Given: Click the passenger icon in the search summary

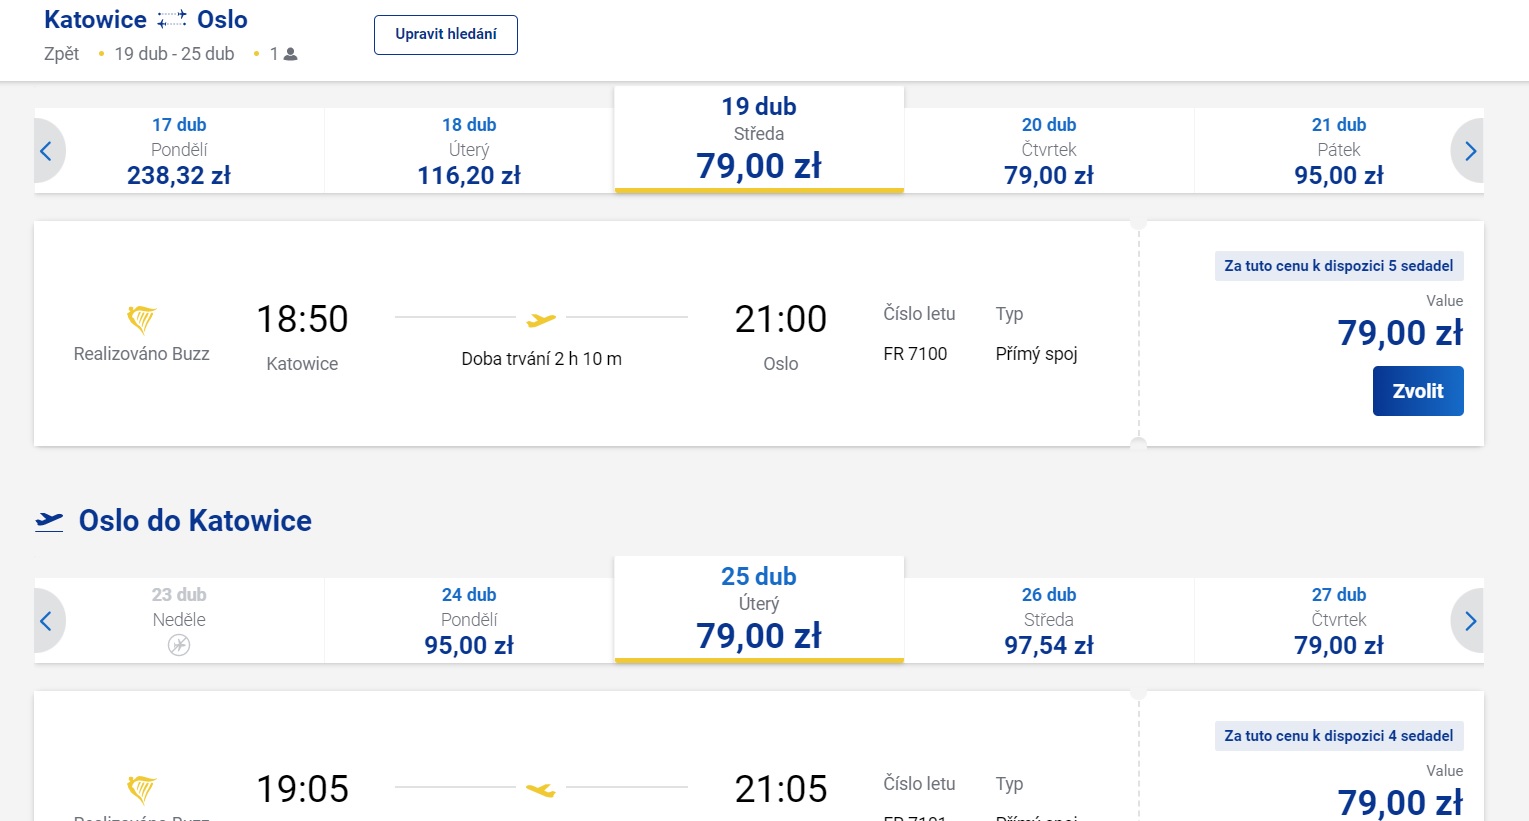Looking at the screenshot, I should click(291, 55).
